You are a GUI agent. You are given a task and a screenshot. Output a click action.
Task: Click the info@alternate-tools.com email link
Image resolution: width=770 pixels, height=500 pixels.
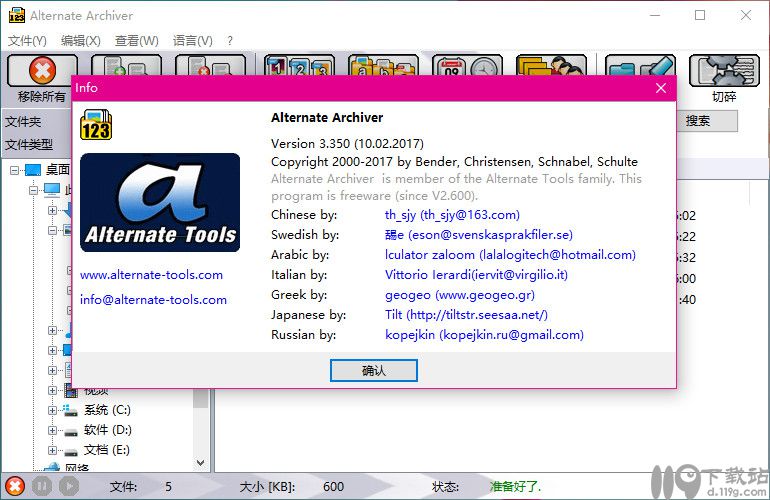pyautogui.click(x=153, y=300)
